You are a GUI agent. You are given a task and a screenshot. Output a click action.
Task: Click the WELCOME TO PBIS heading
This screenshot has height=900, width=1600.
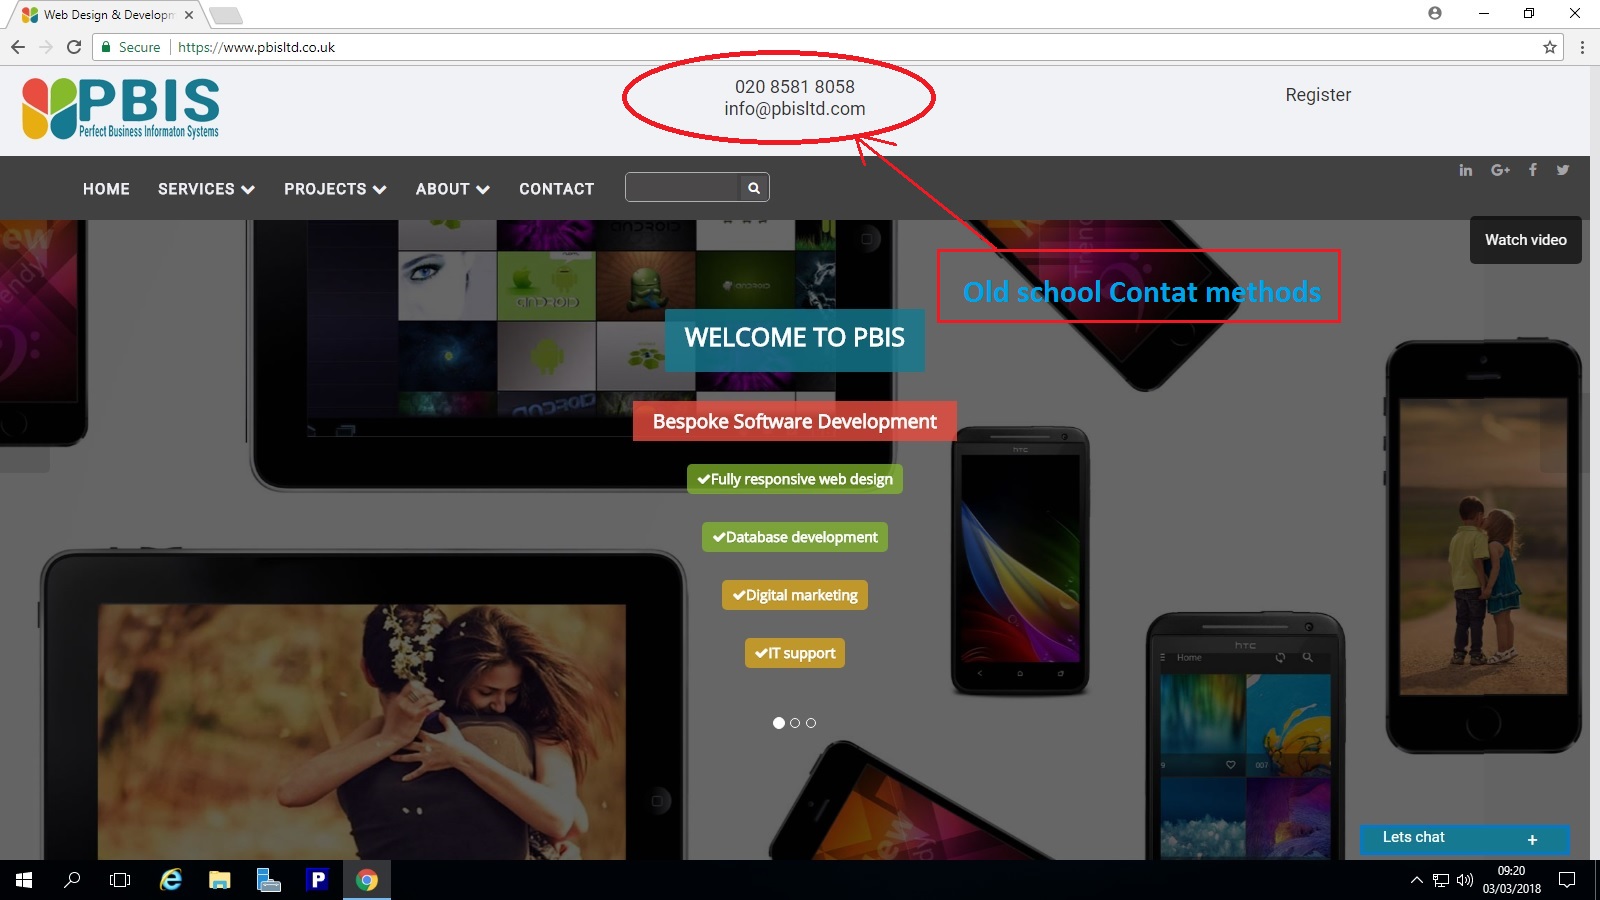[x=795, y=338]
